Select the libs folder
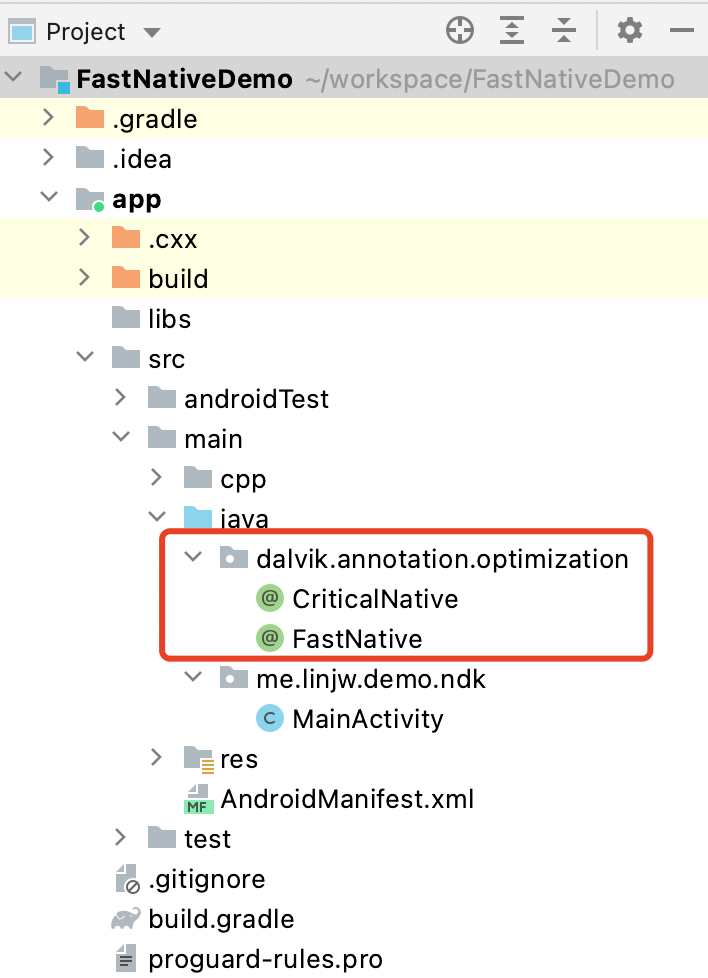 [169, 319]
